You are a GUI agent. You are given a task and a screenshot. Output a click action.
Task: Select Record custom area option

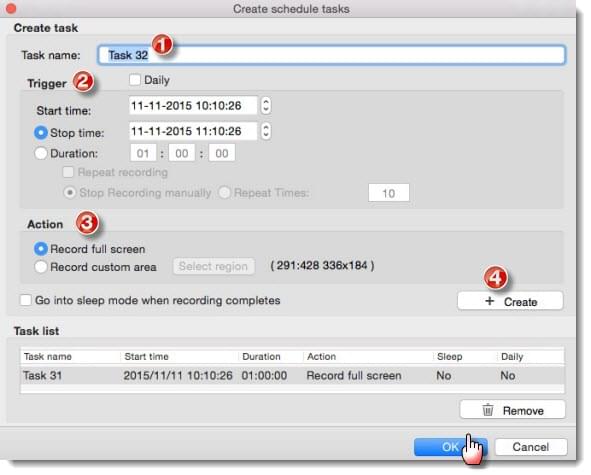[x=41, y=267]
